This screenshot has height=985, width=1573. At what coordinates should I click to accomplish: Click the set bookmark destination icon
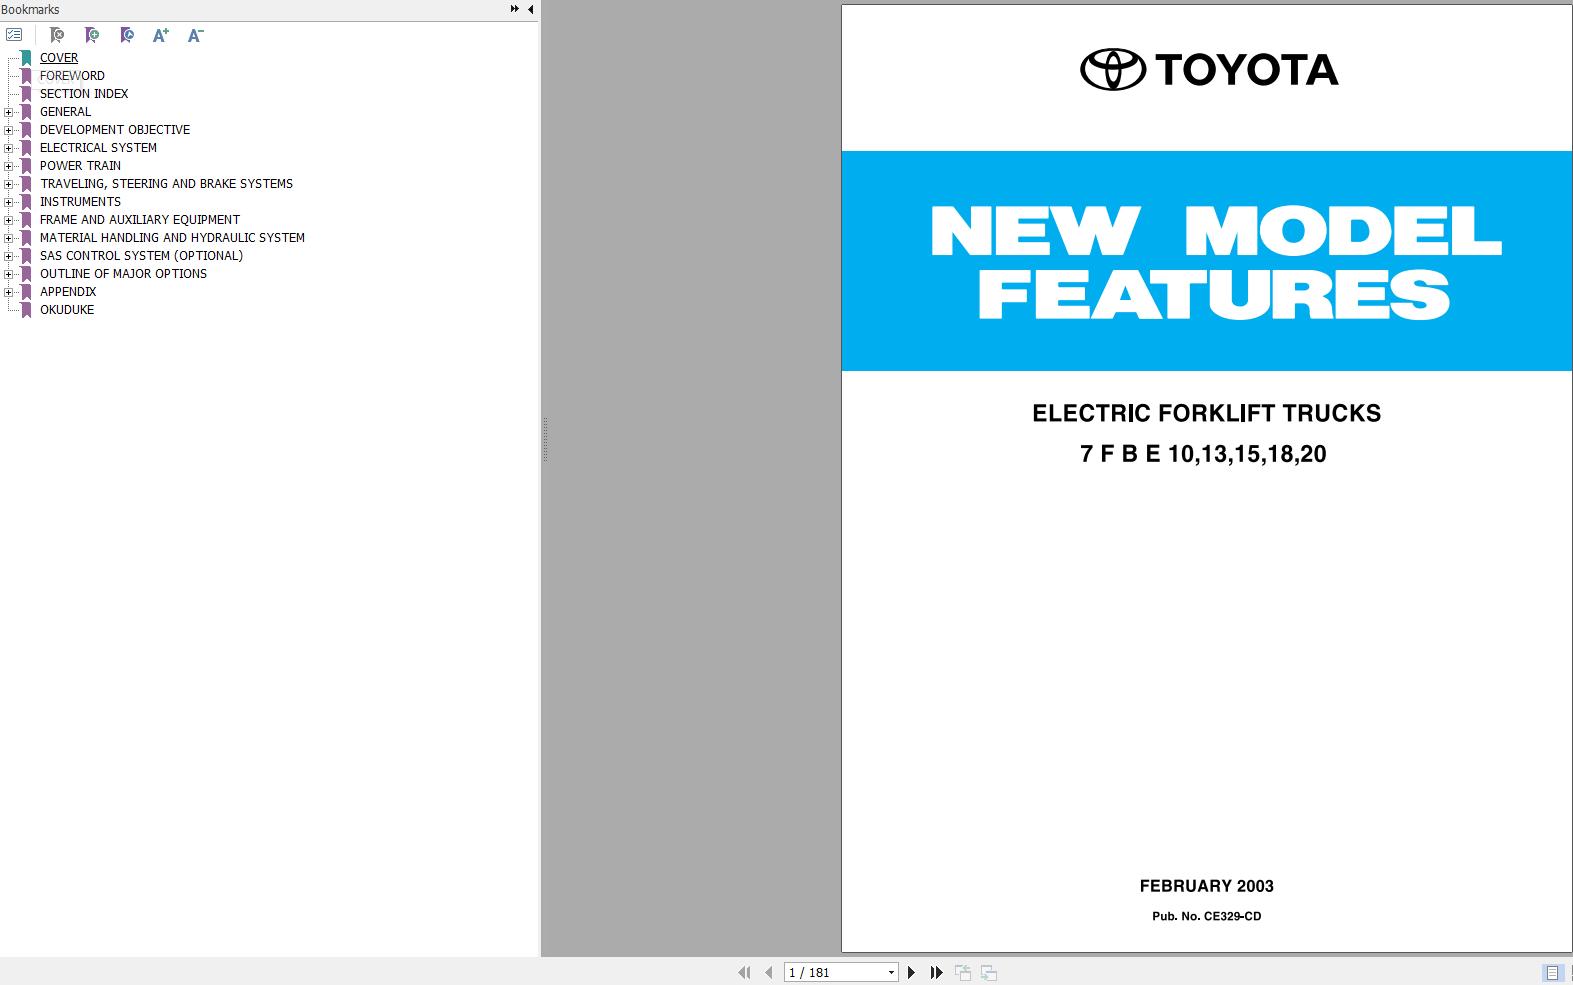[127, 35]
